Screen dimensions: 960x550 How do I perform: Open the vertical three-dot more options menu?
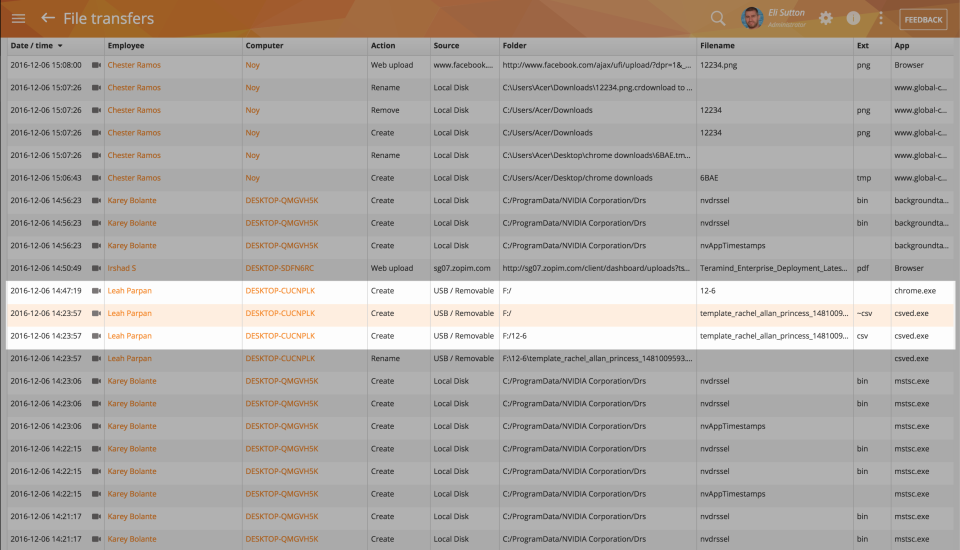click(880, 18)
